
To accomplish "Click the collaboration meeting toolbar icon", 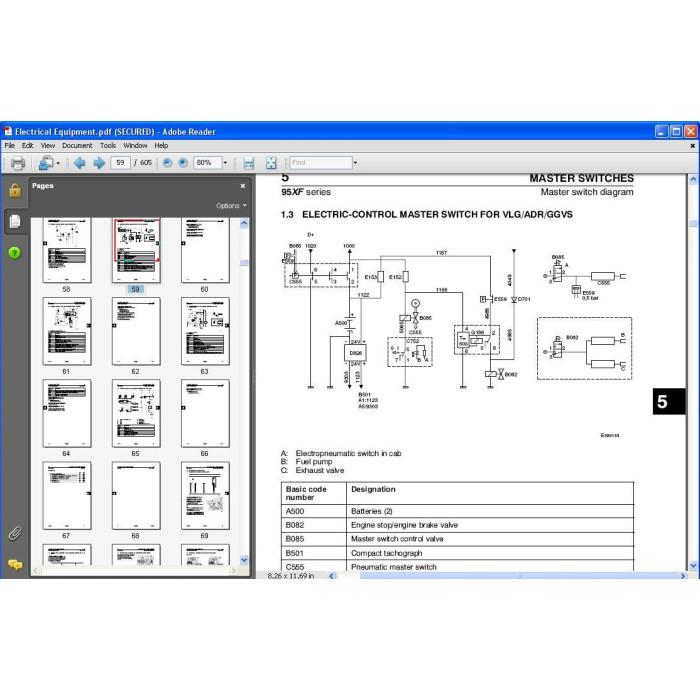I will click(x=46, y=163).
